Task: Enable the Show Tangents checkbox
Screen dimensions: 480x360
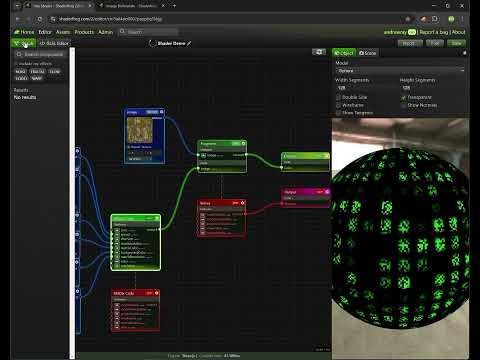Action: click(338, 113)
